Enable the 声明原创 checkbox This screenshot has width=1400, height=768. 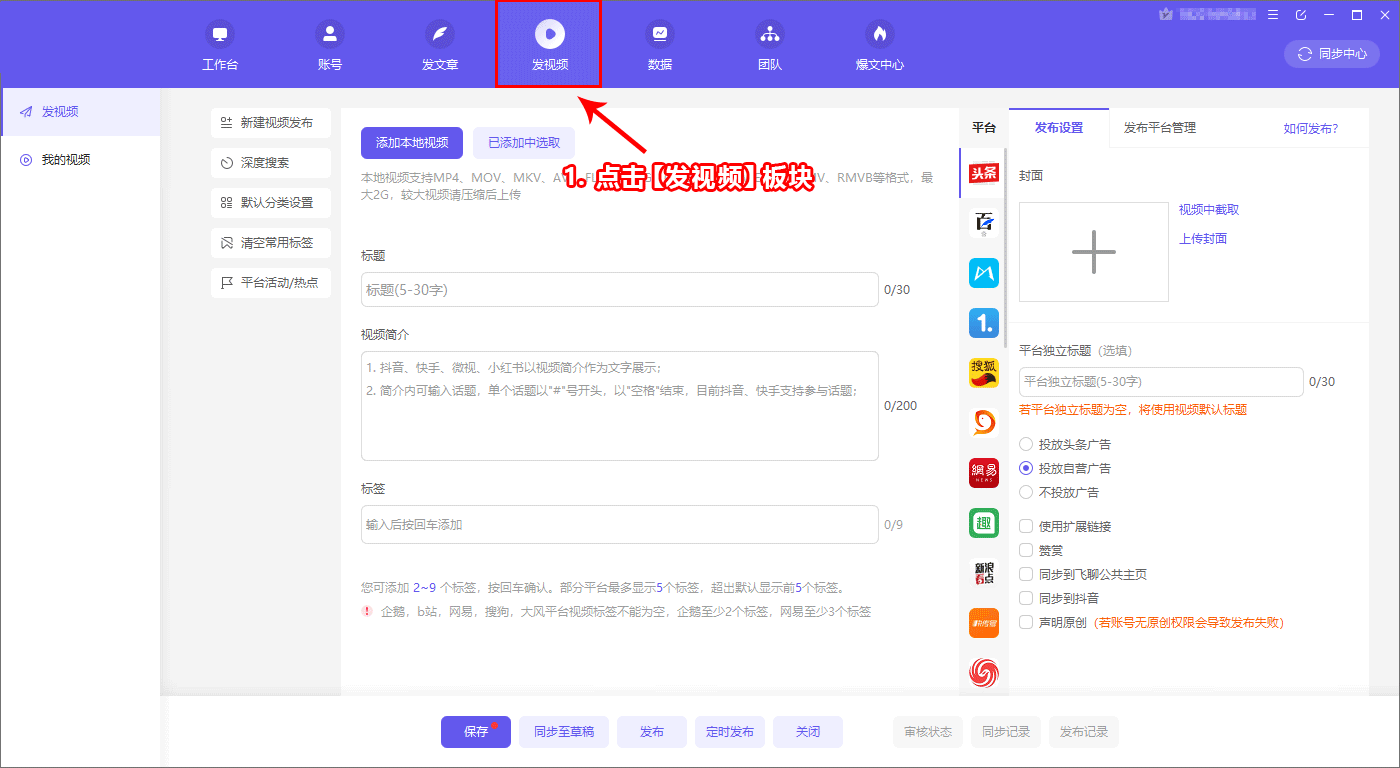[x=1025, y=622]
